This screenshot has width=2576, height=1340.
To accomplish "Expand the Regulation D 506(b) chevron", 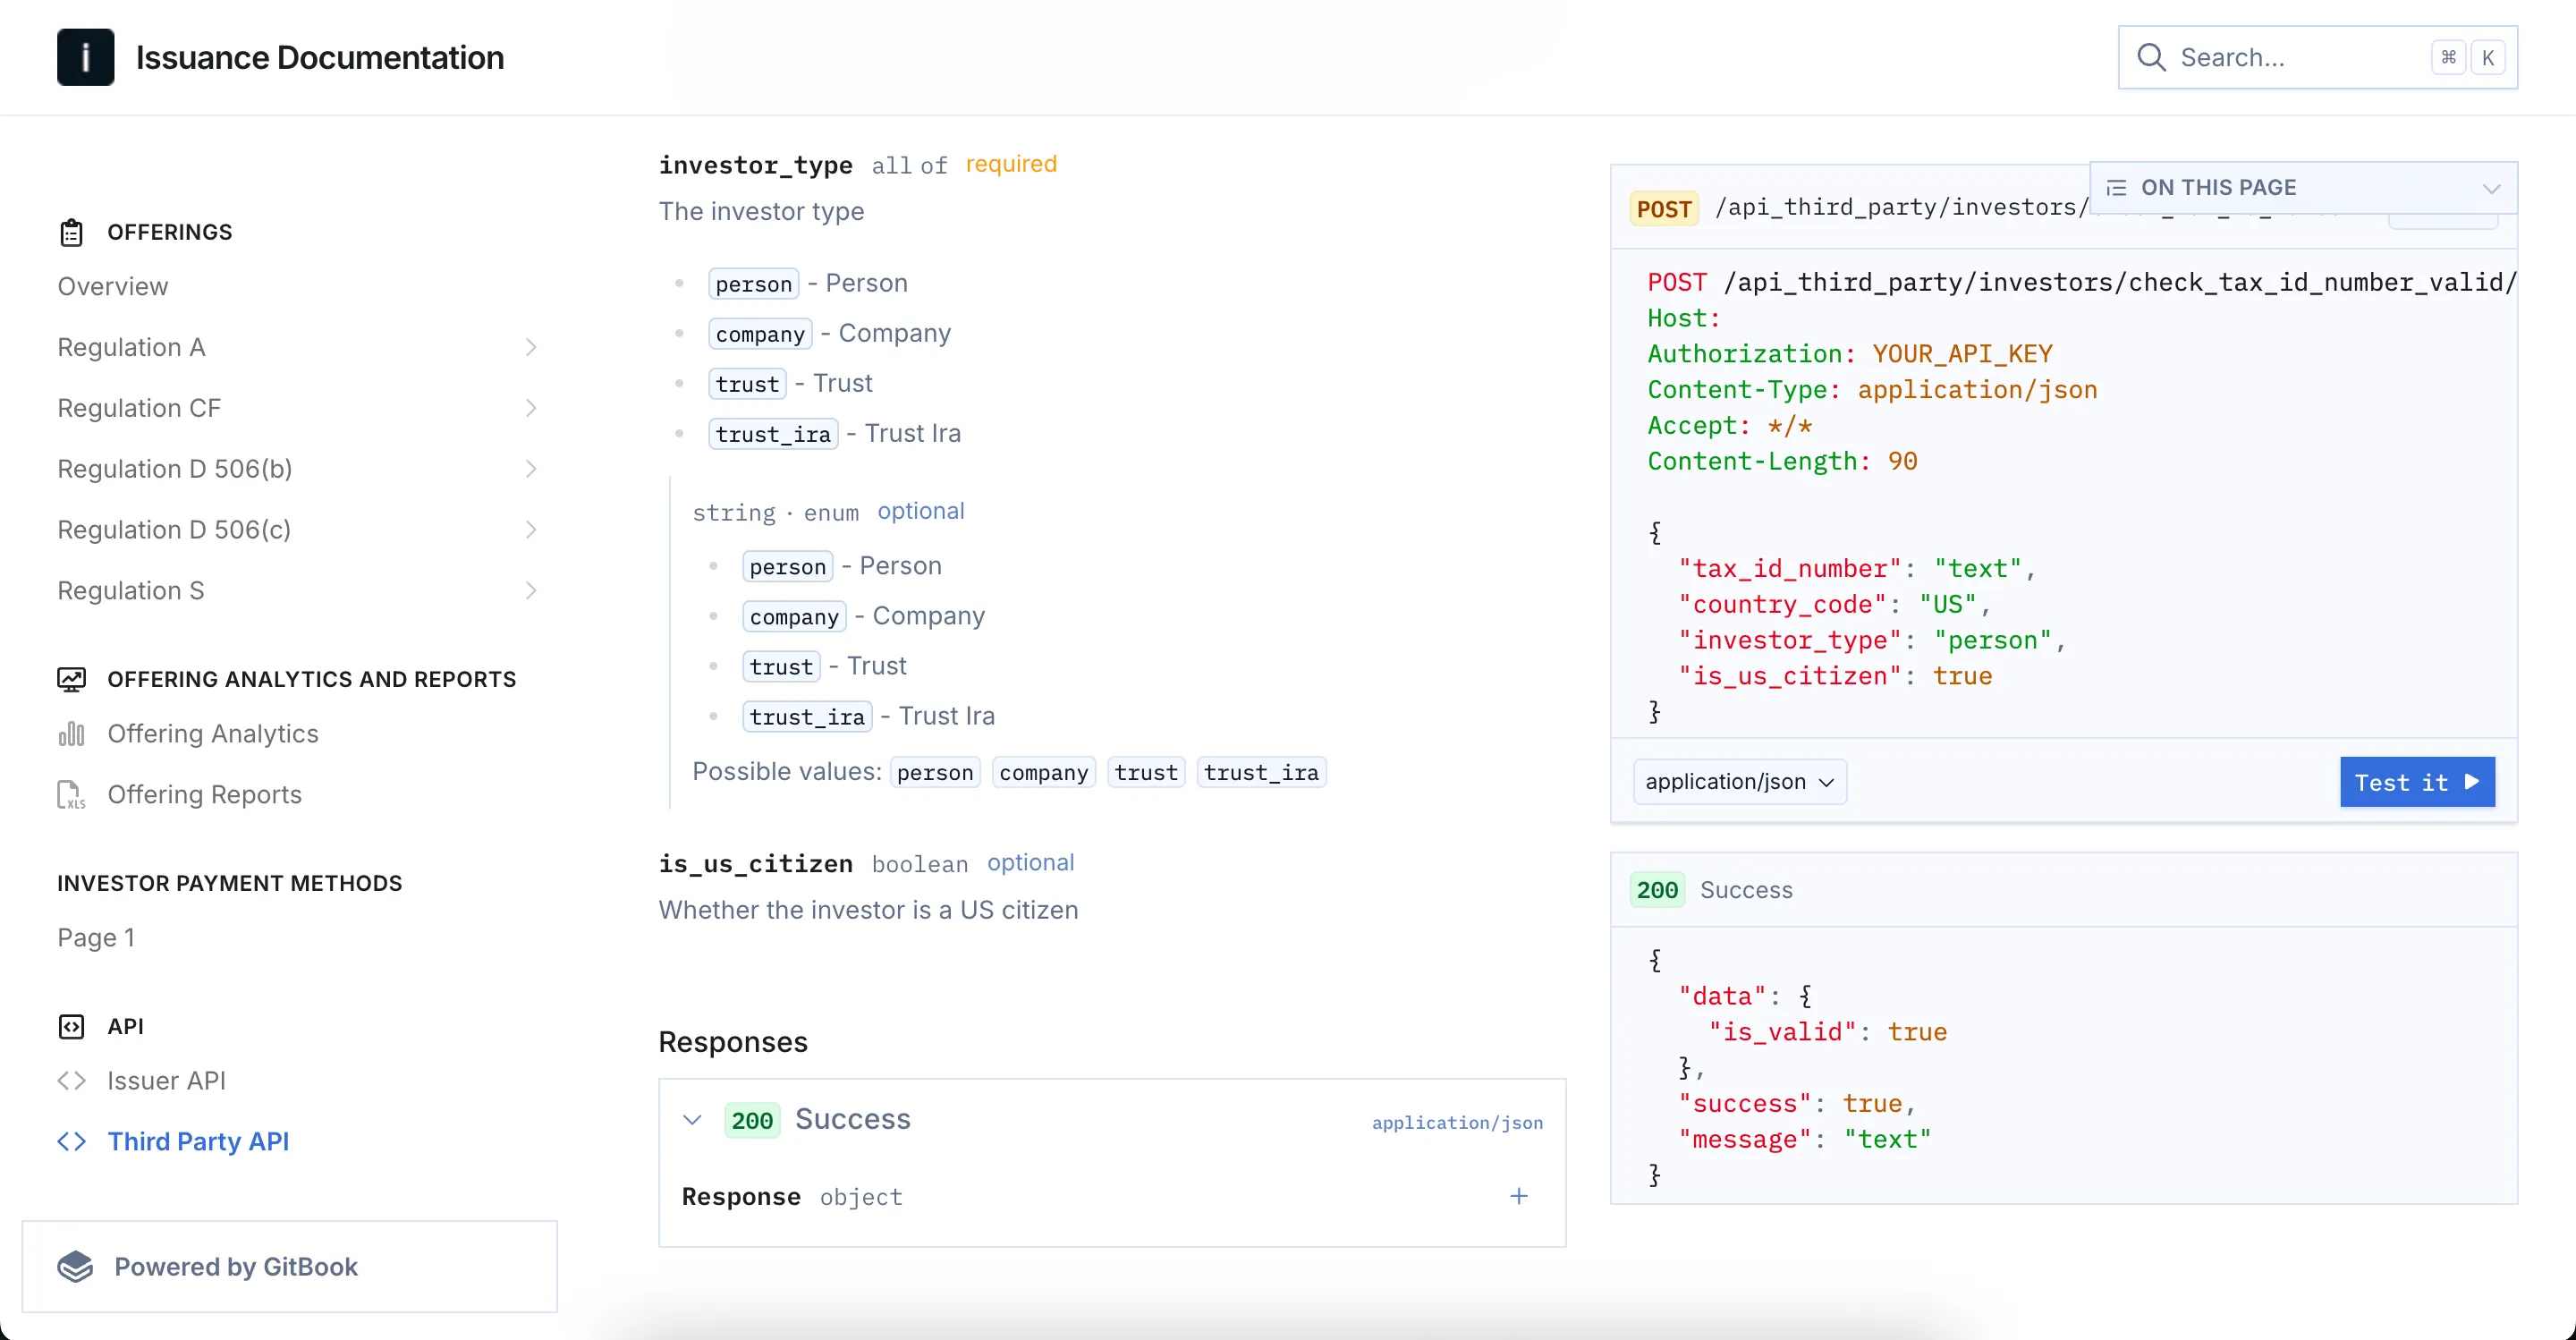I will [x=531, y=469].
